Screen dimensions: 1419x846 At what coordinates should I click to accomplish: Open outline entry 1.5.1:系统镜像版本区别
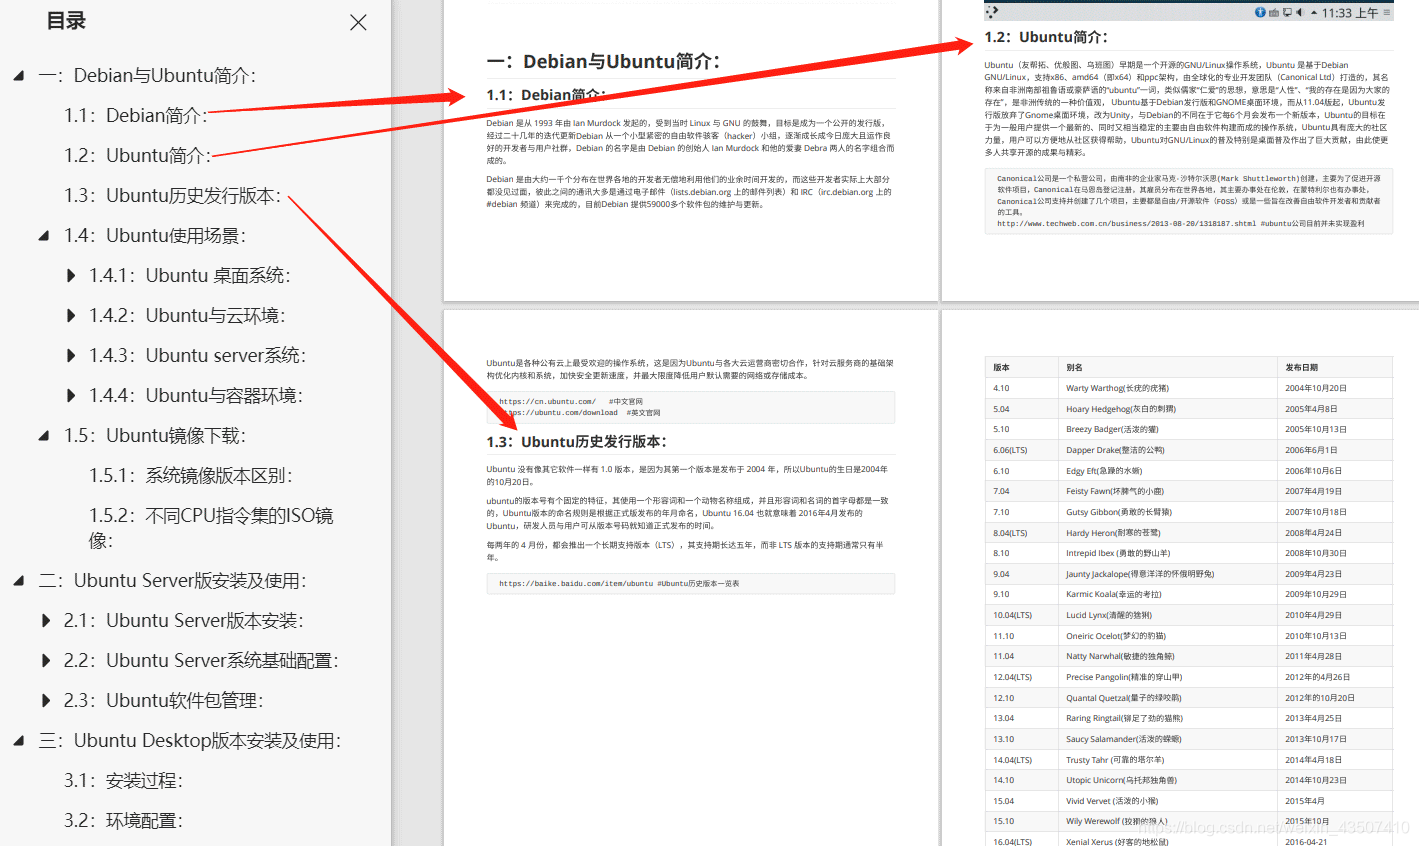[191, 476]
